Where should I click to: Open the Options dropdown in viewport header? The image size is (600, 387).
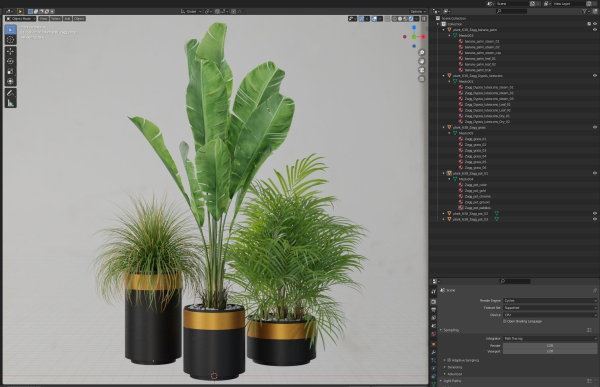(417, 11)
